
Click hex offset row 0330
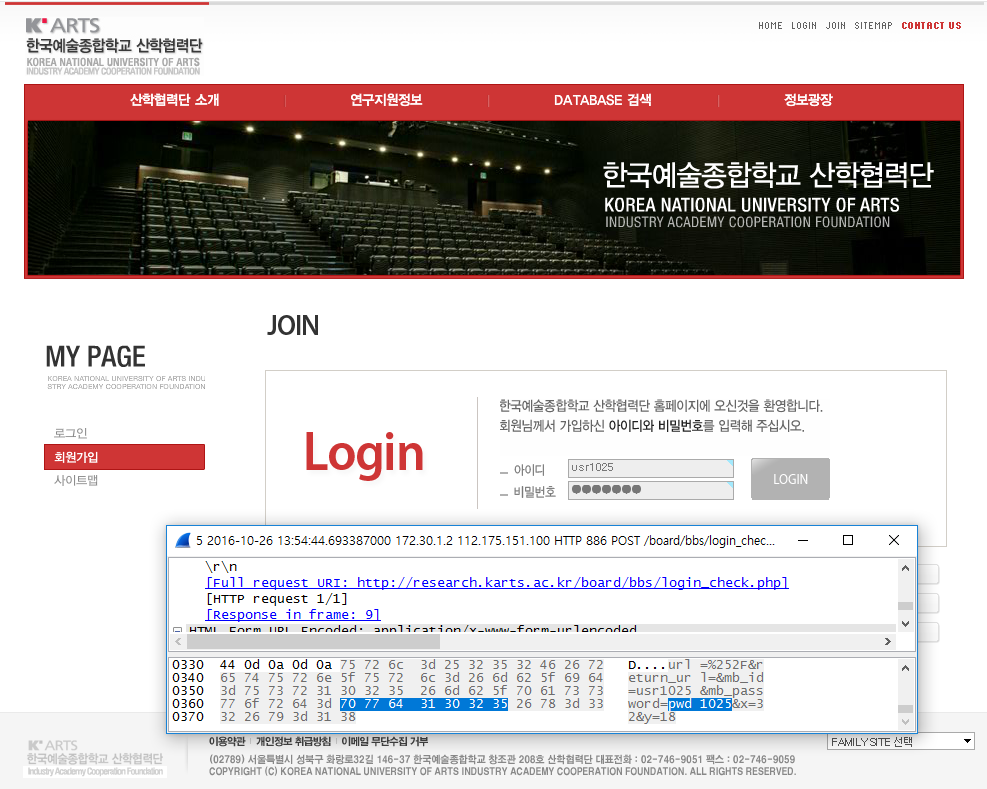pos(188,665)
